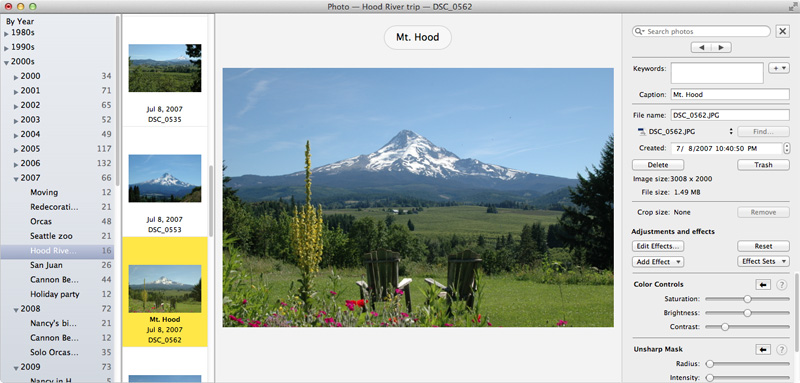The image size is (800, 383).
Task: Open Unsharp Mask help question mark
Action: [781, 349]
